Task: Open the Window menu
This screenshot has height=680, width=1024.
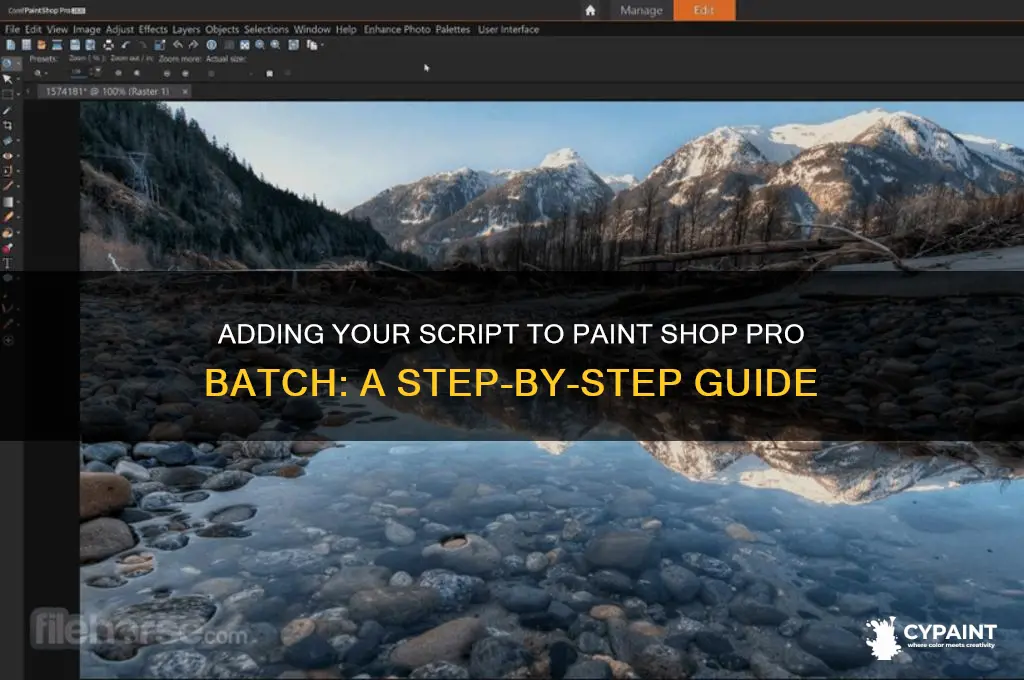Action: point(312,29)
